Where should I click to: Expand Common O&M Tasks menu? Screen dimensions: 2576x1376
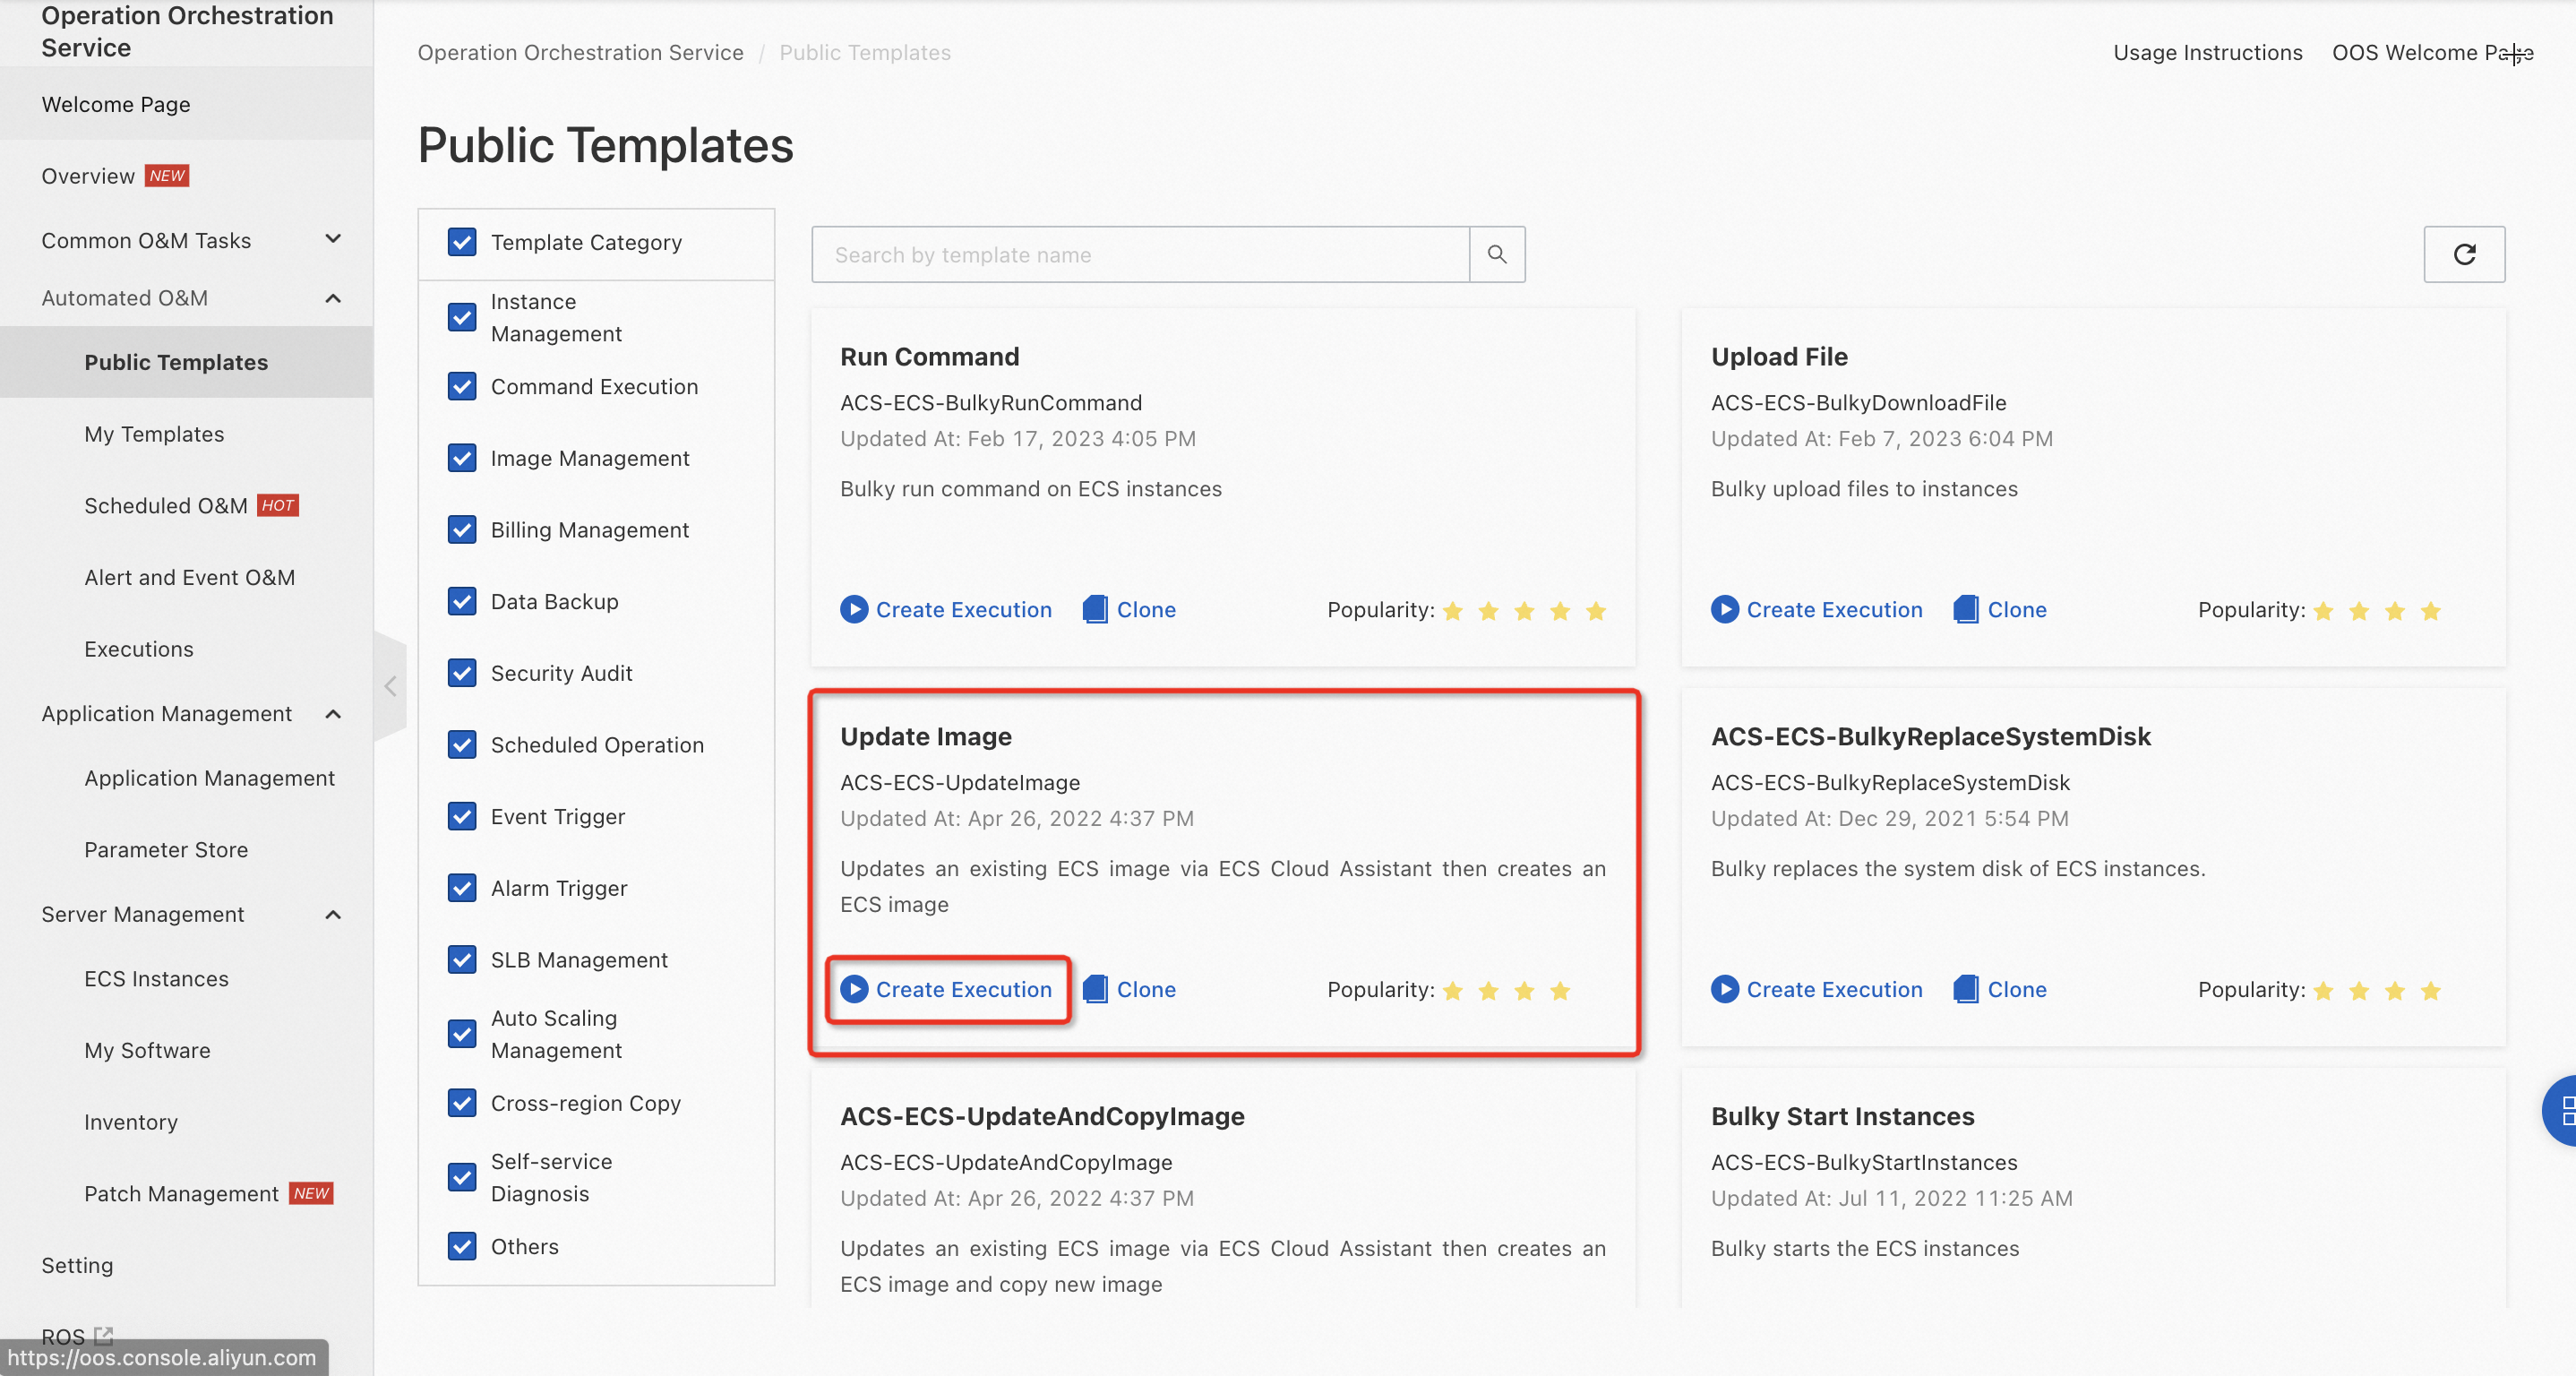coord(333,240)
